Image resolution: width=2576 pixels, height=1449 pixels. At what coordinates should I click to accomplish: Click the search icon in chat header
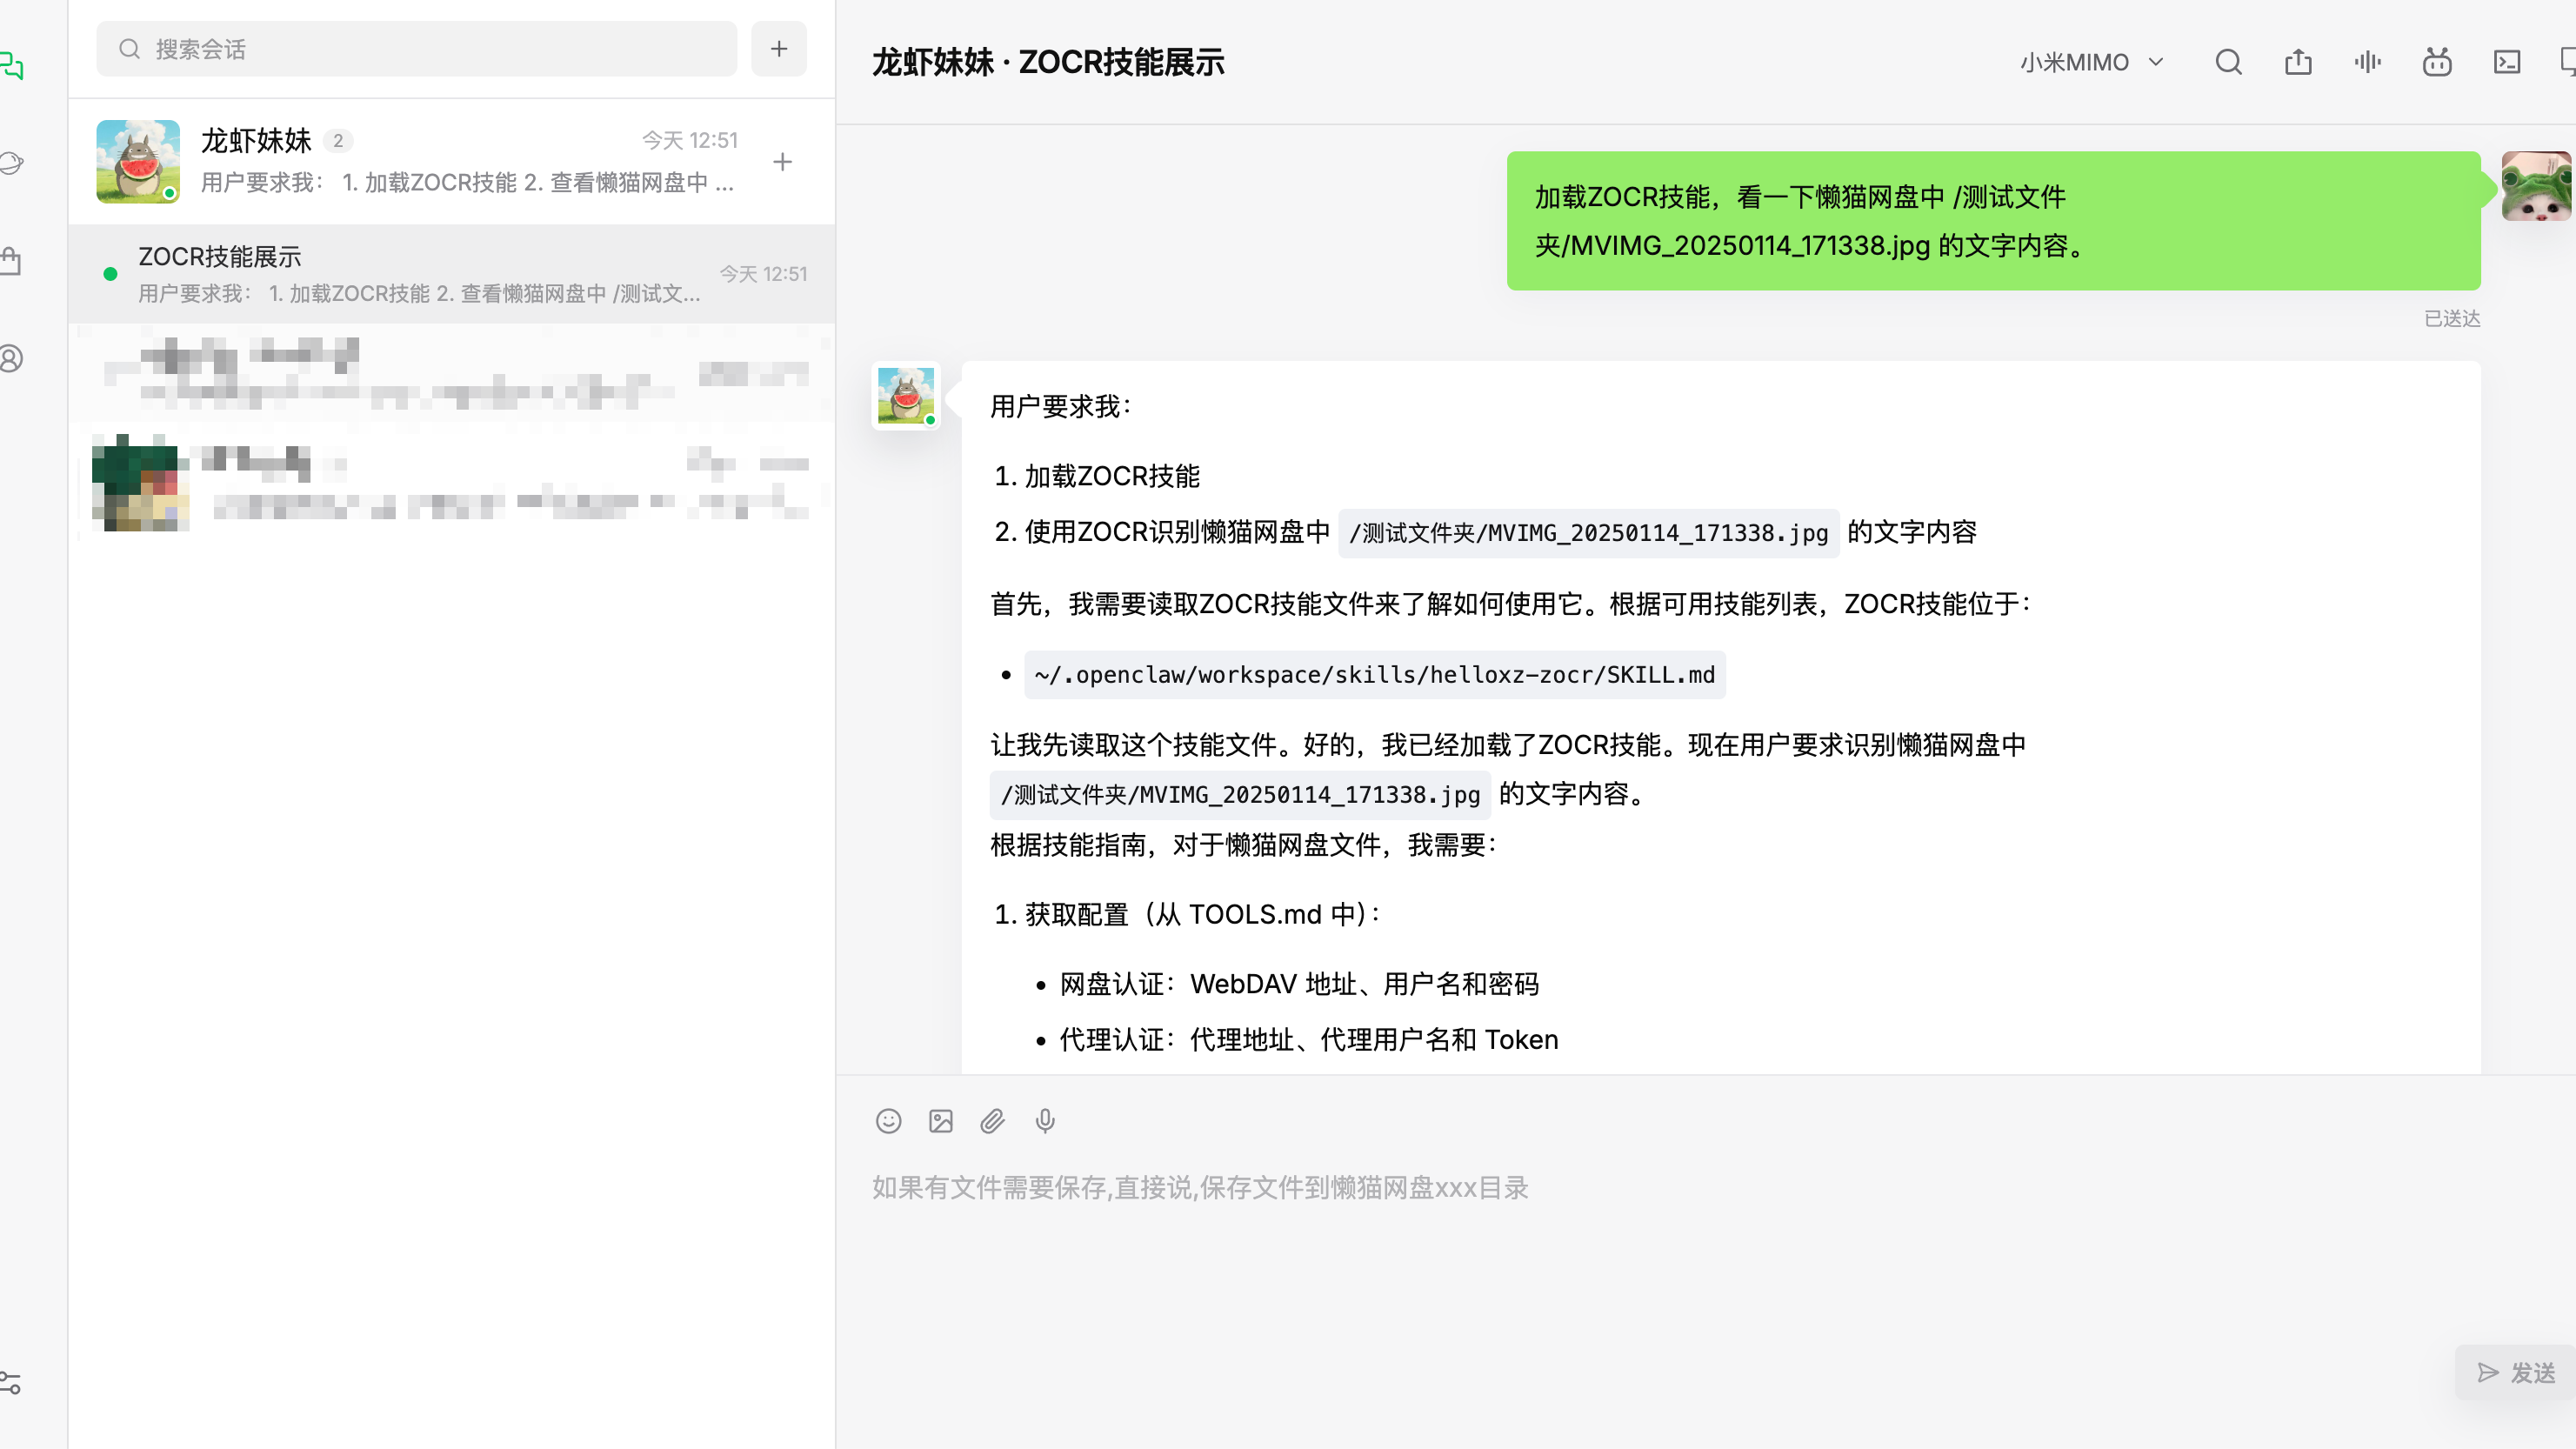(2228, 62)
